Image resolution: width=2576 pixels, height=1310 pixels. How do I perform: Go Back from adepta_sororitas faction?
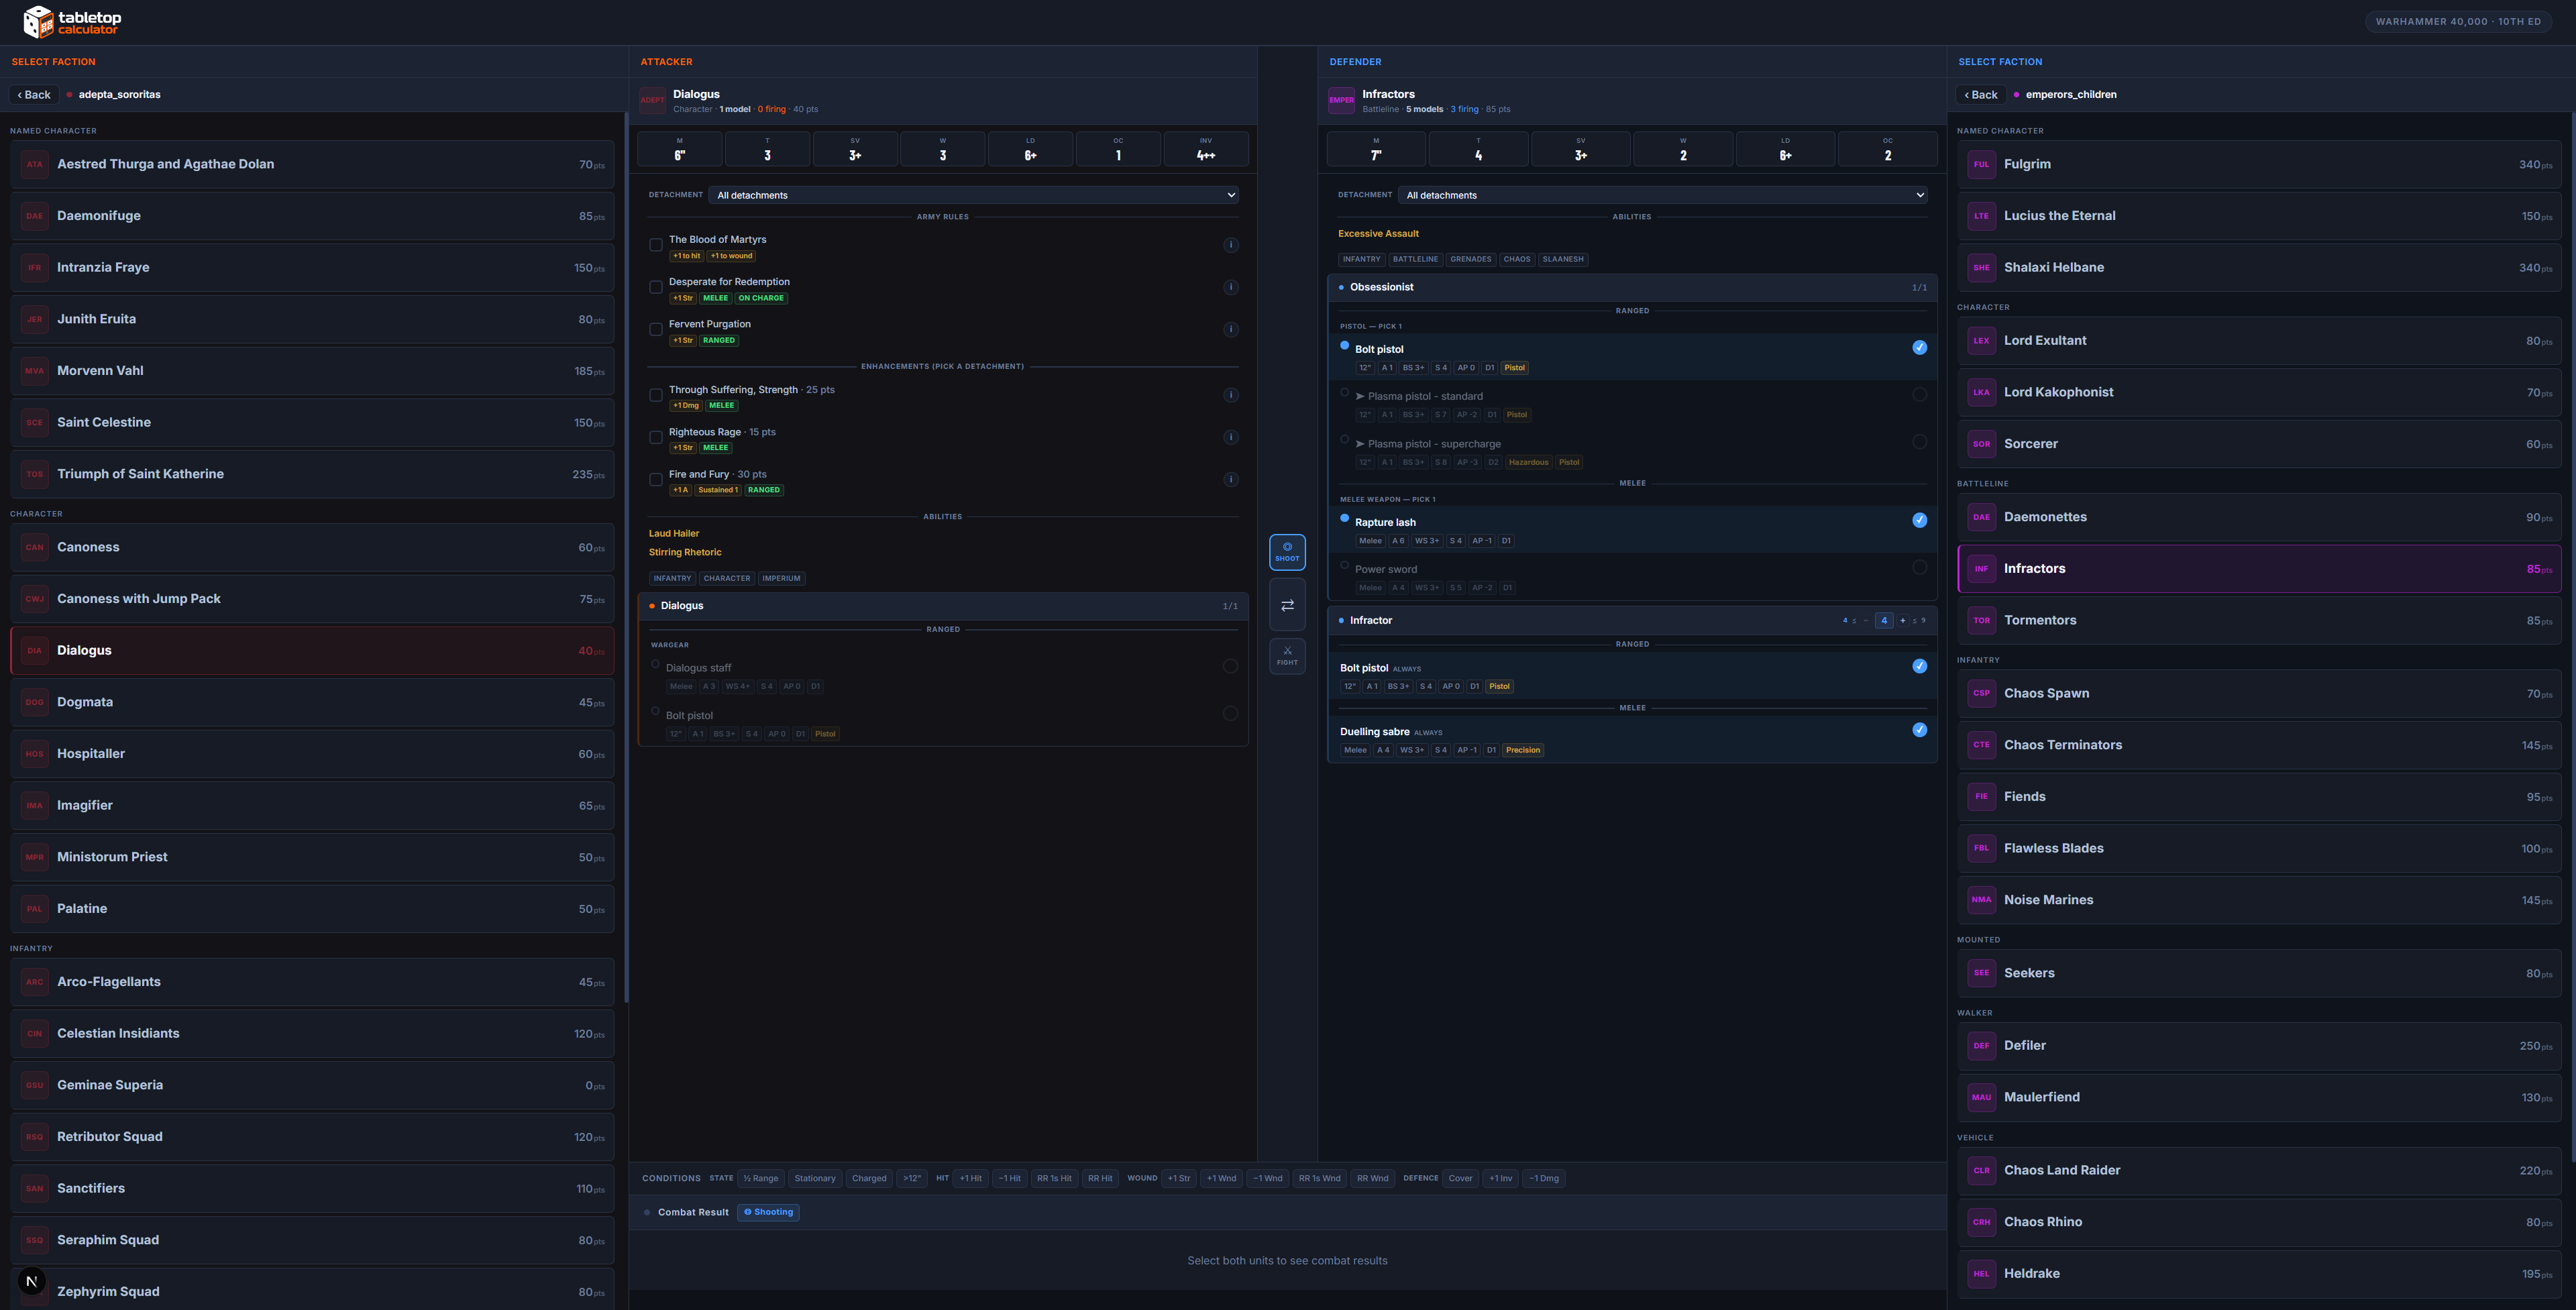[x=34, y=95]
